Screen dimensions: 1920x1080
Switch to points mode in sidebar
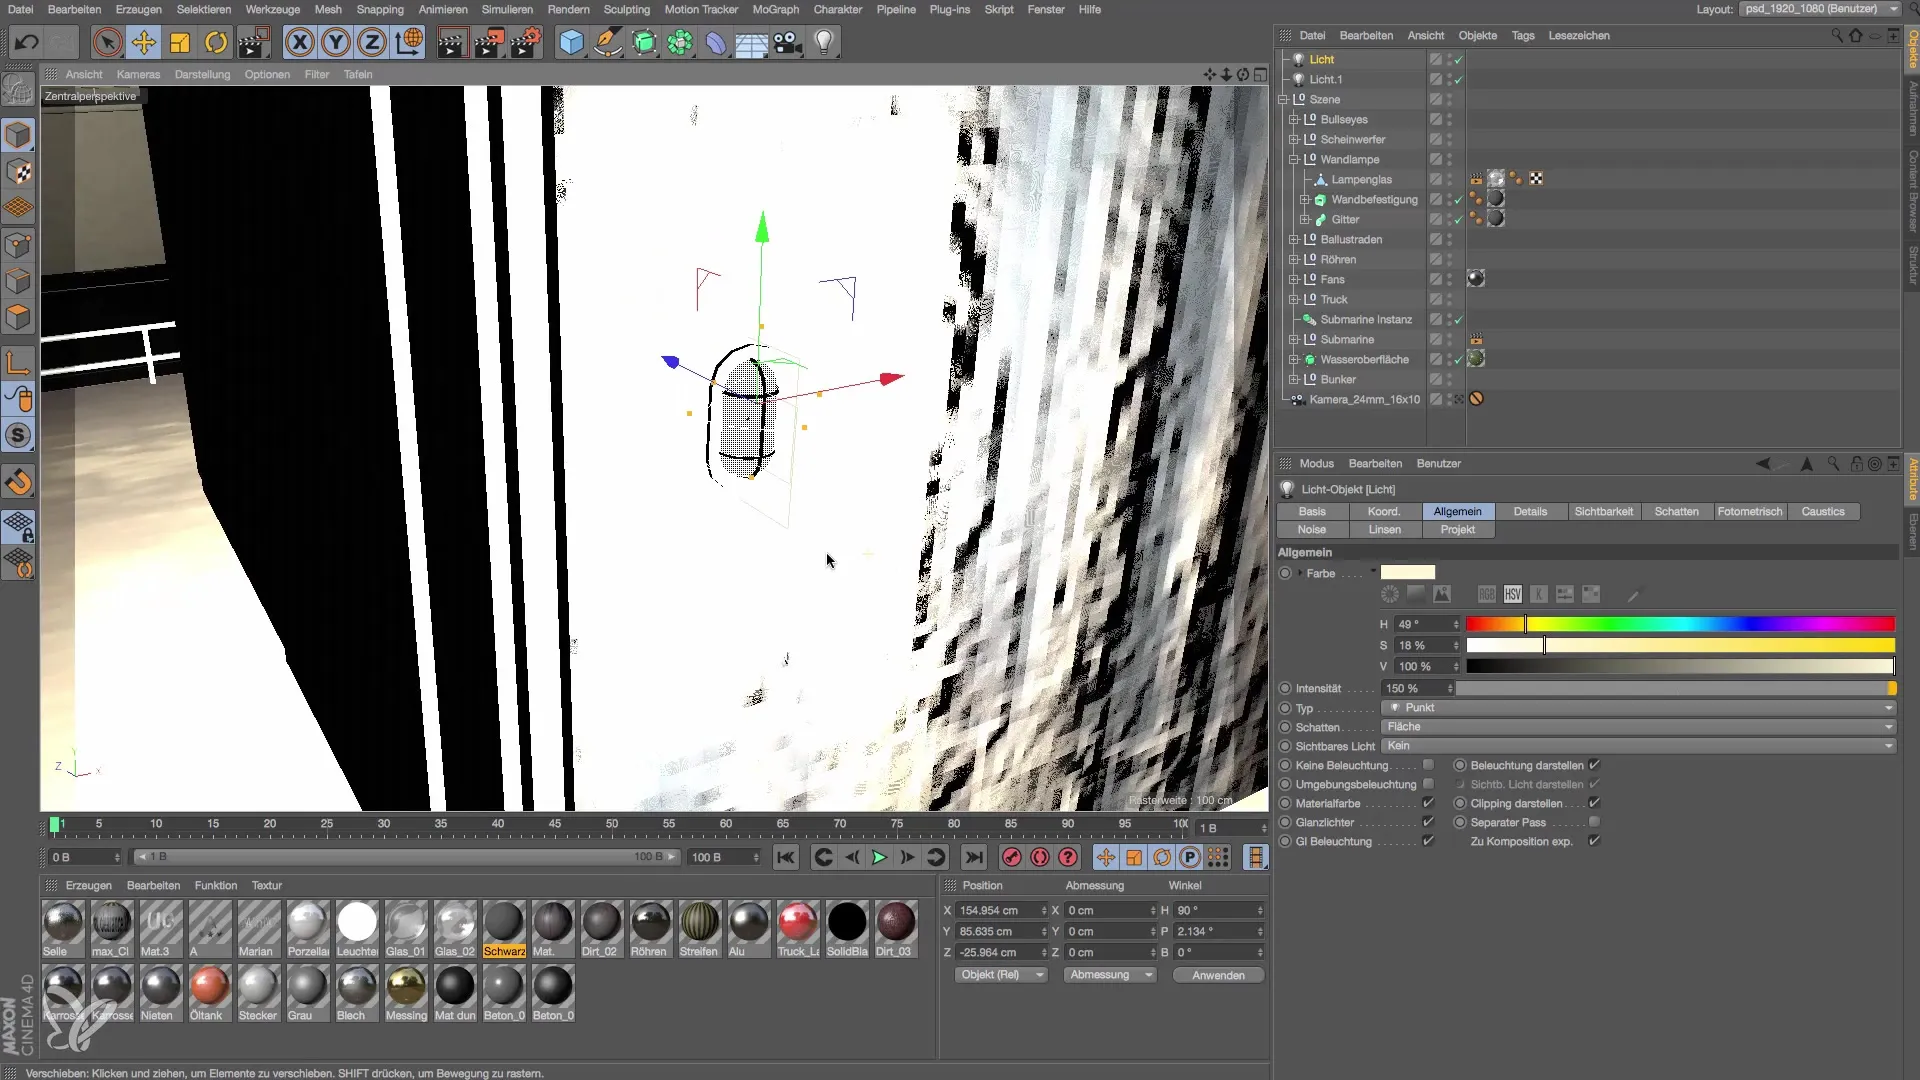tap(19, 245)
